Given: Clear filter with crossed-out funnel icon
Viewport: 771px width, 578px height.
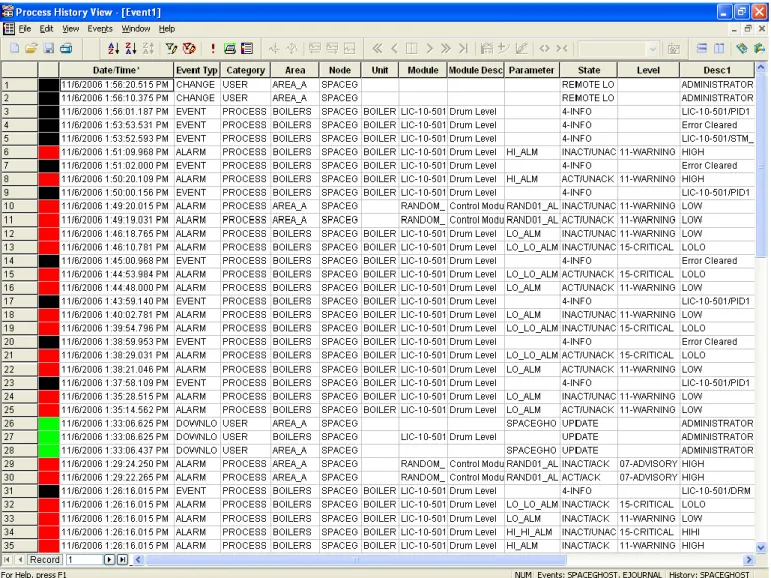Looking at the screenshot, I should pos(189,48).
